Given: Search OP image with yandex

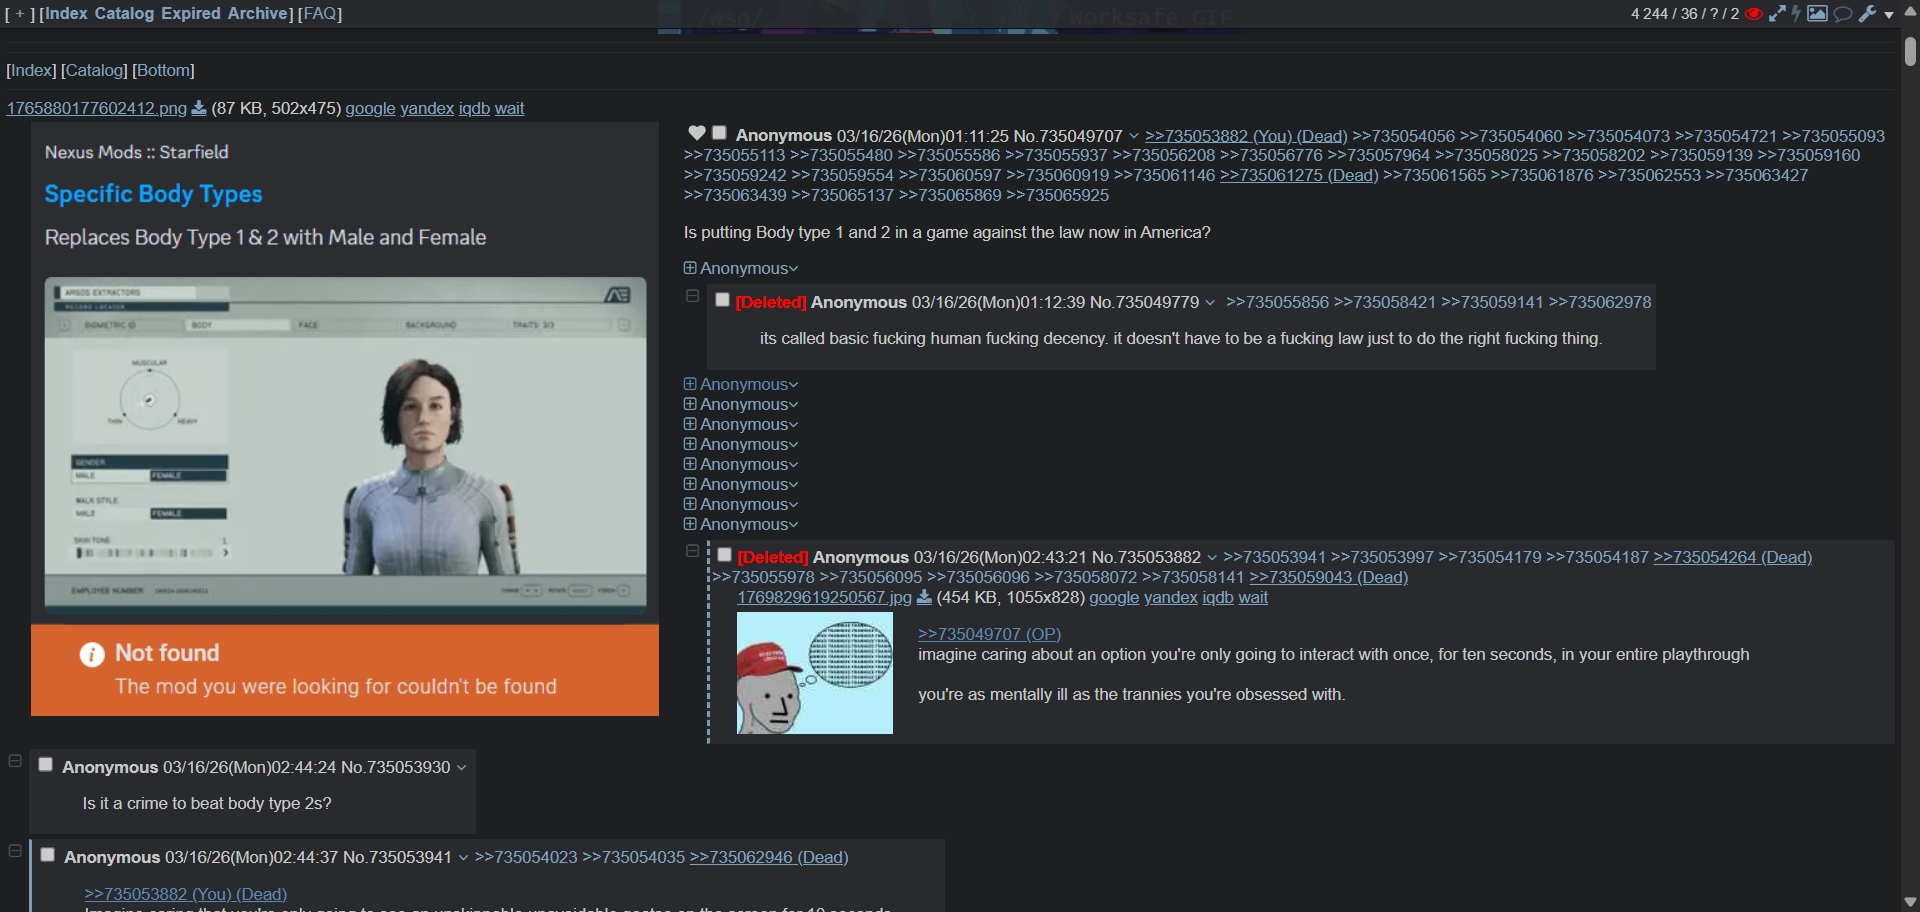Looking at the screenshot, I should tap(427, 108).
